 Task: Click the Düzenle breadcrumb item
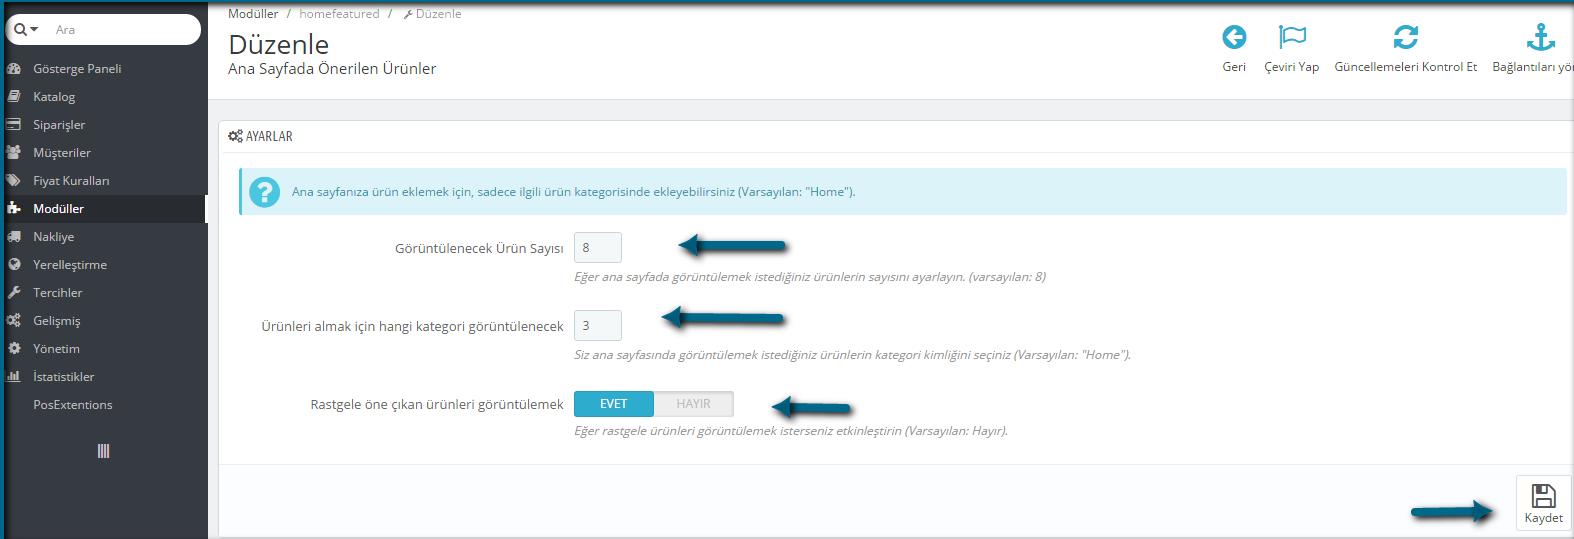432,14
